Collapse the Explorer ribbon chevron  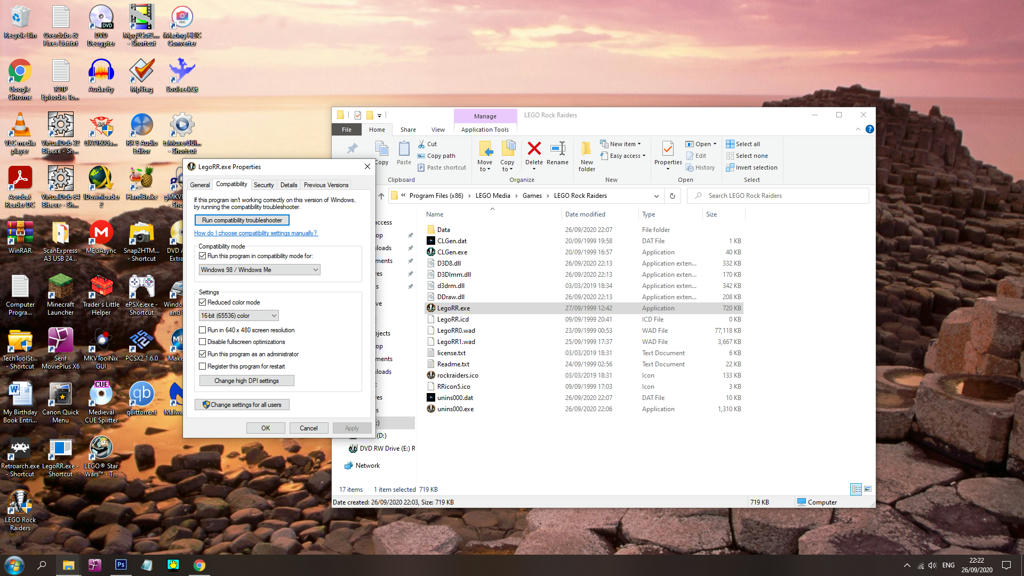(857, 129)
